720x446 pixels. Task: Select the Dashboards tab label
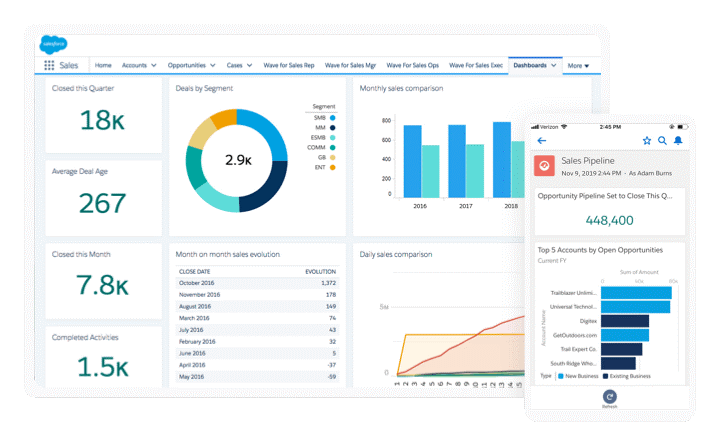tap(530, 65)
